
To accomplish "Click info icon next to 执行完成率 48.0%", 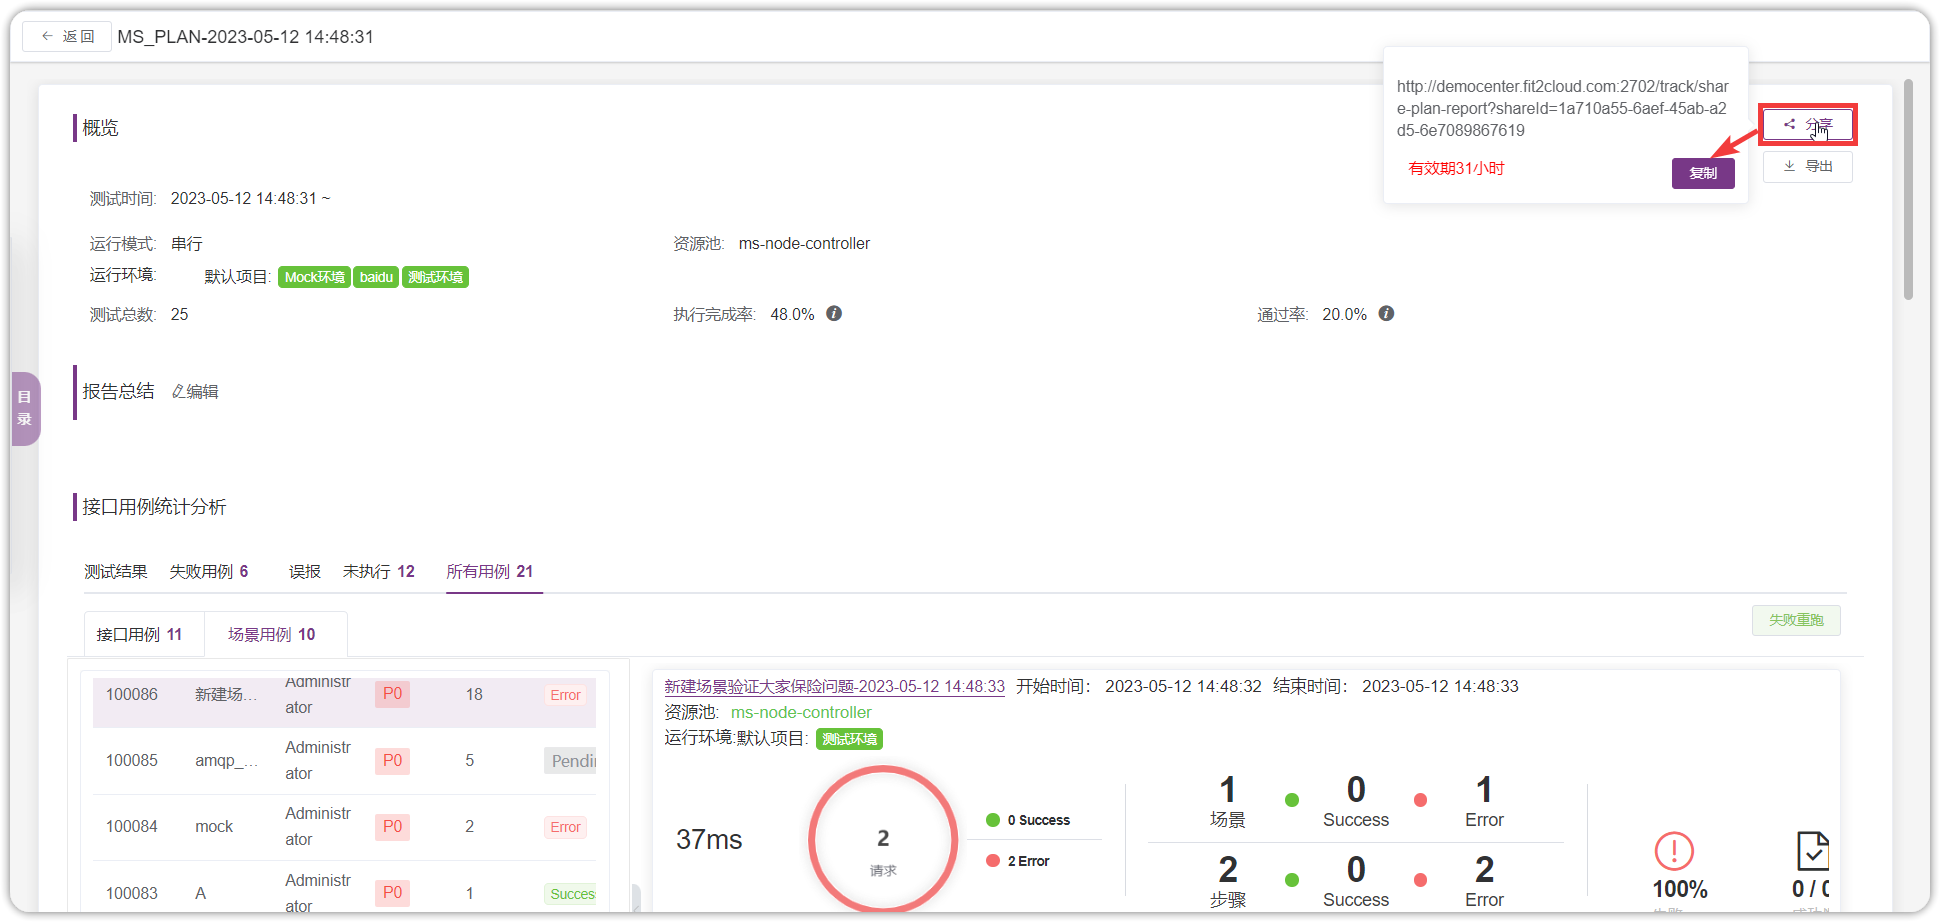I will [834, 314].
